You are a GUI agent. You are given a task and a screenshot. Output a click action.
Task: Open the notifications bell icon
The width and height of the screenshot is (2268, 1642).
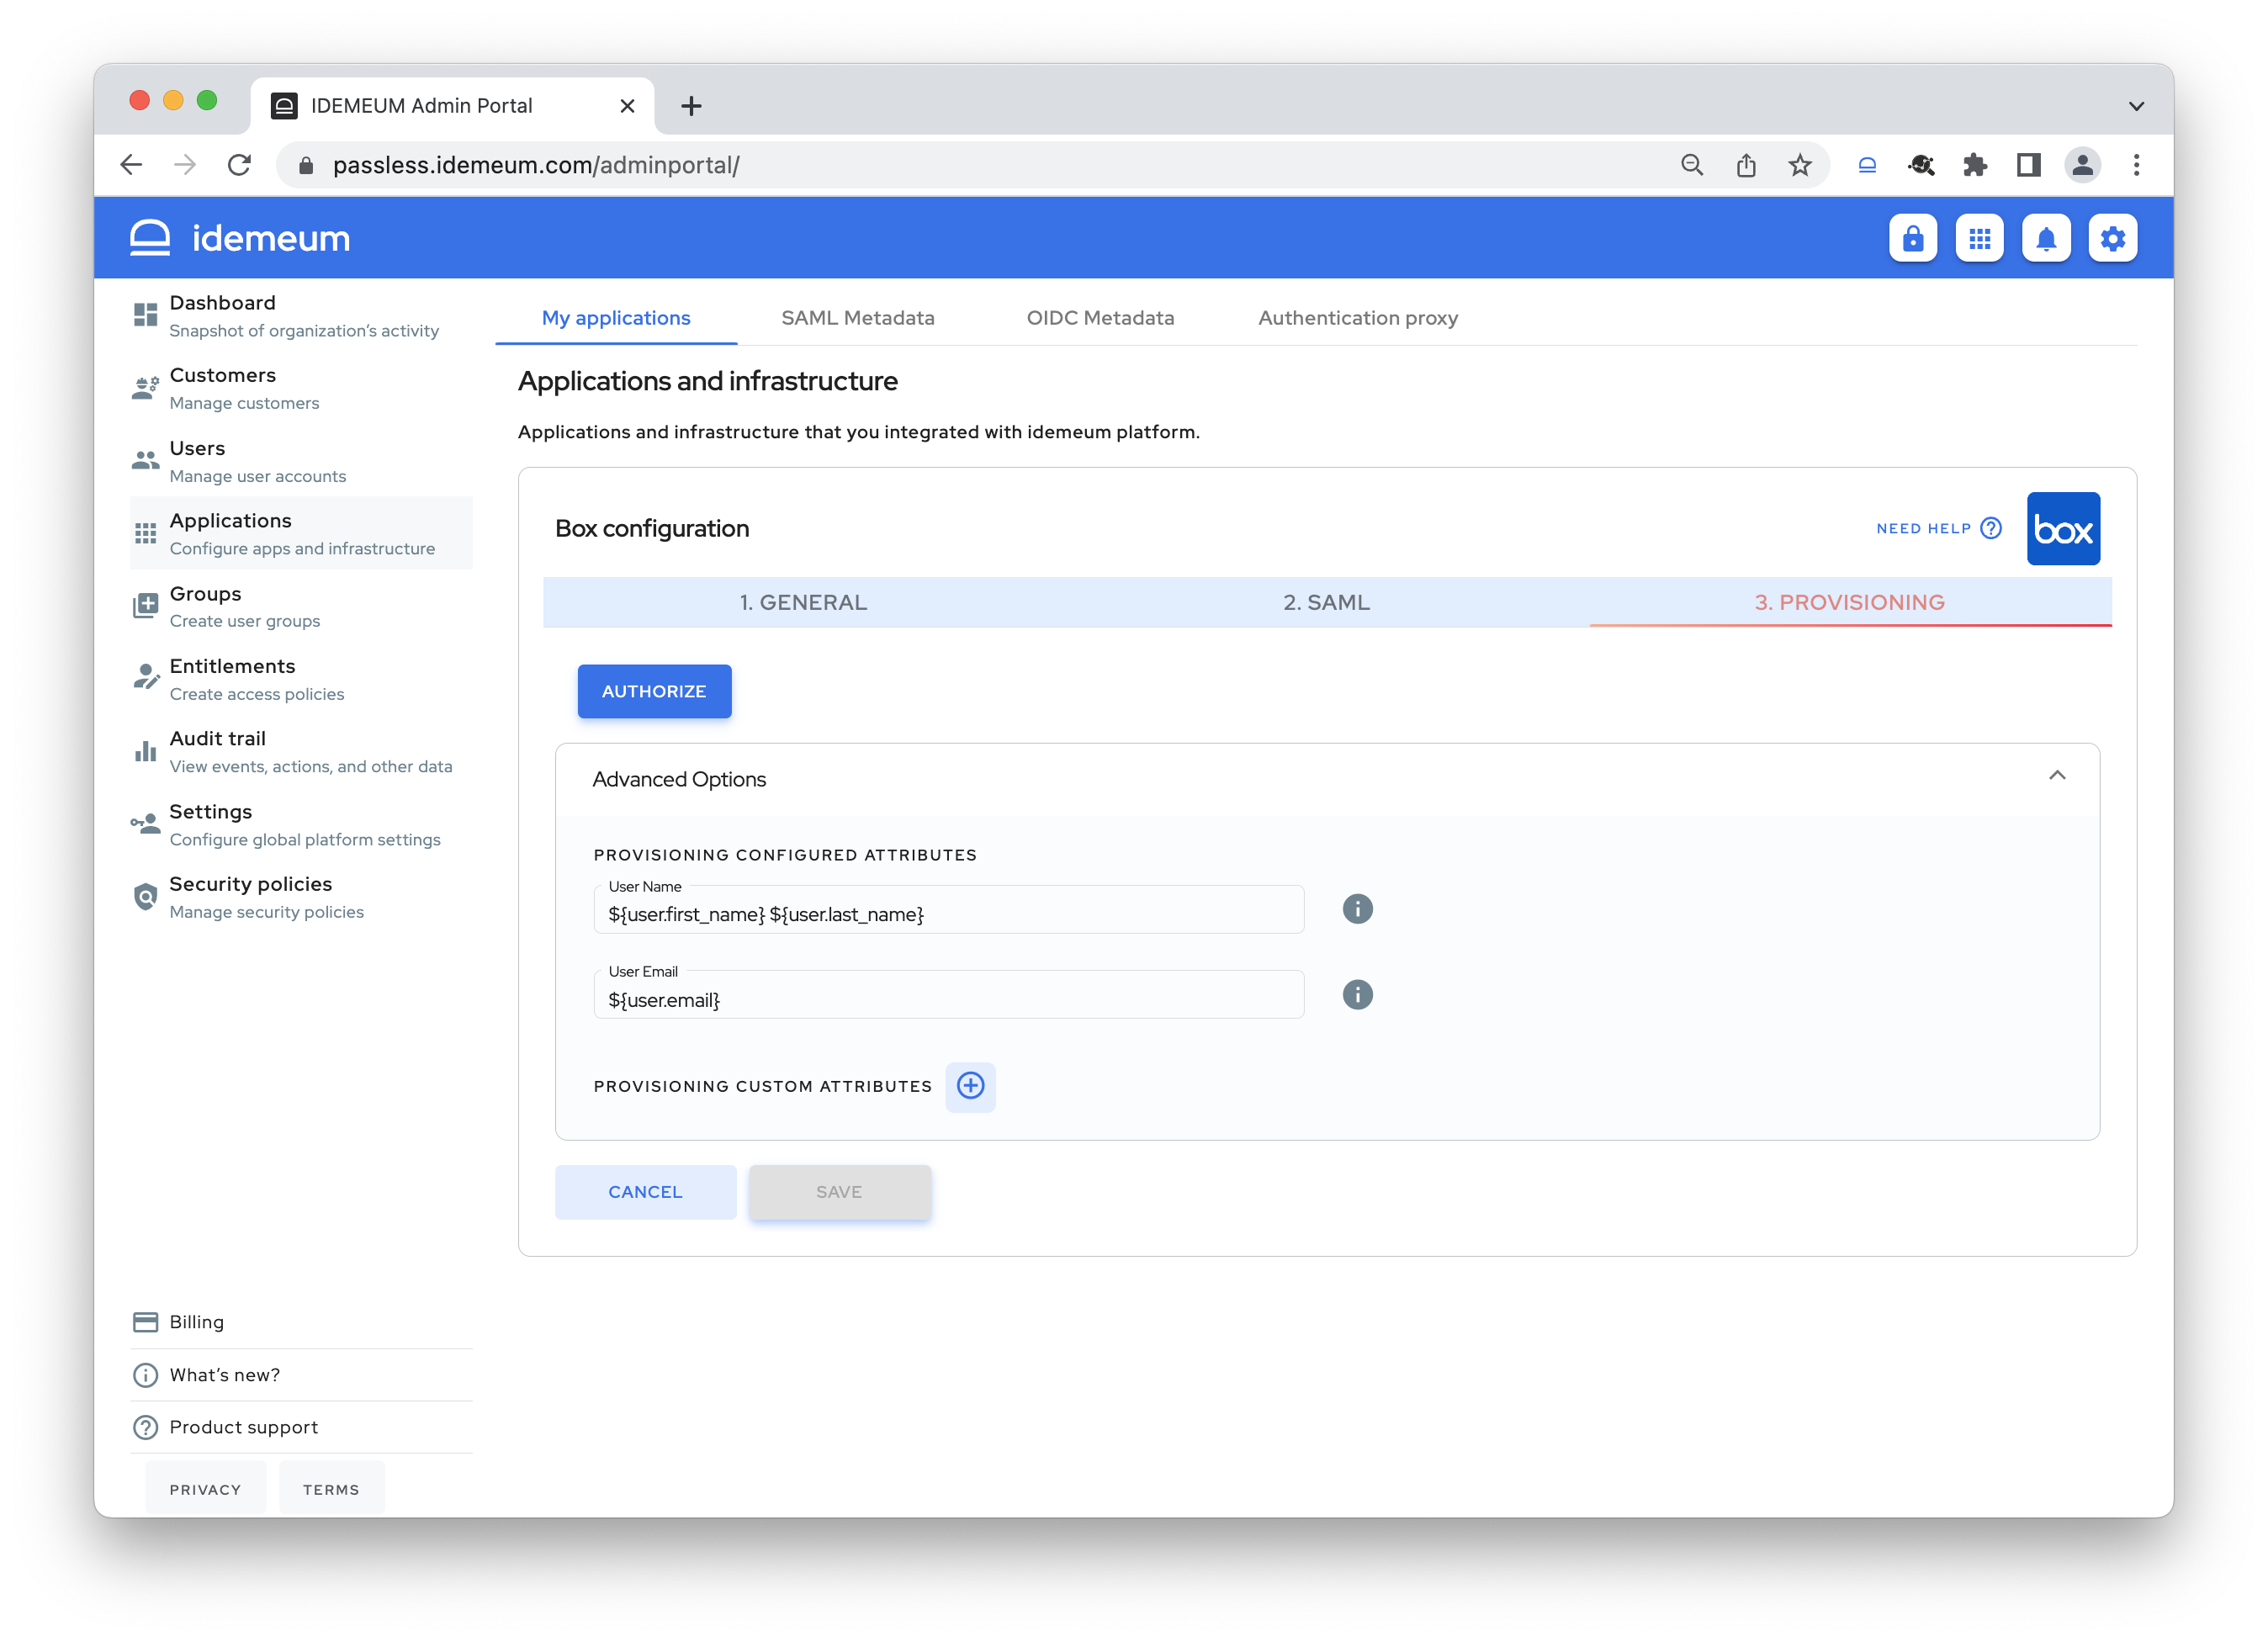(x=2046, y=238)
